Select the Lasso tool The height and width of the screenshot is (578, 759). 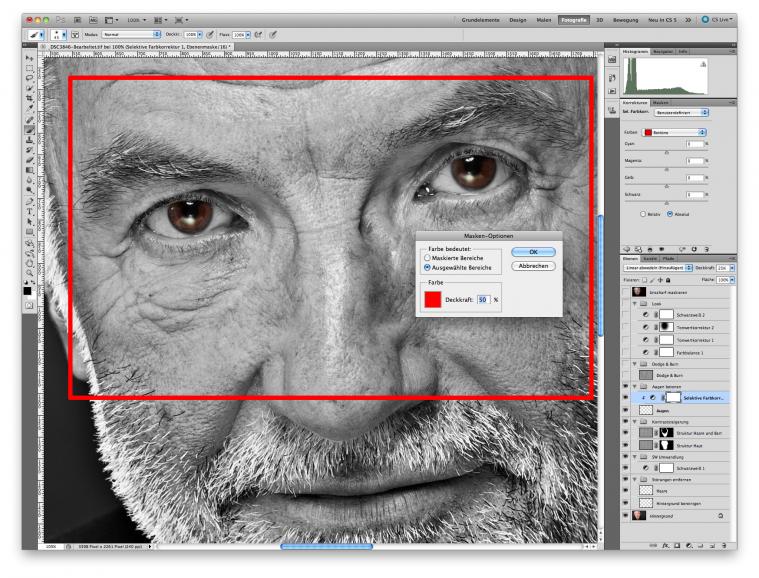29,78
